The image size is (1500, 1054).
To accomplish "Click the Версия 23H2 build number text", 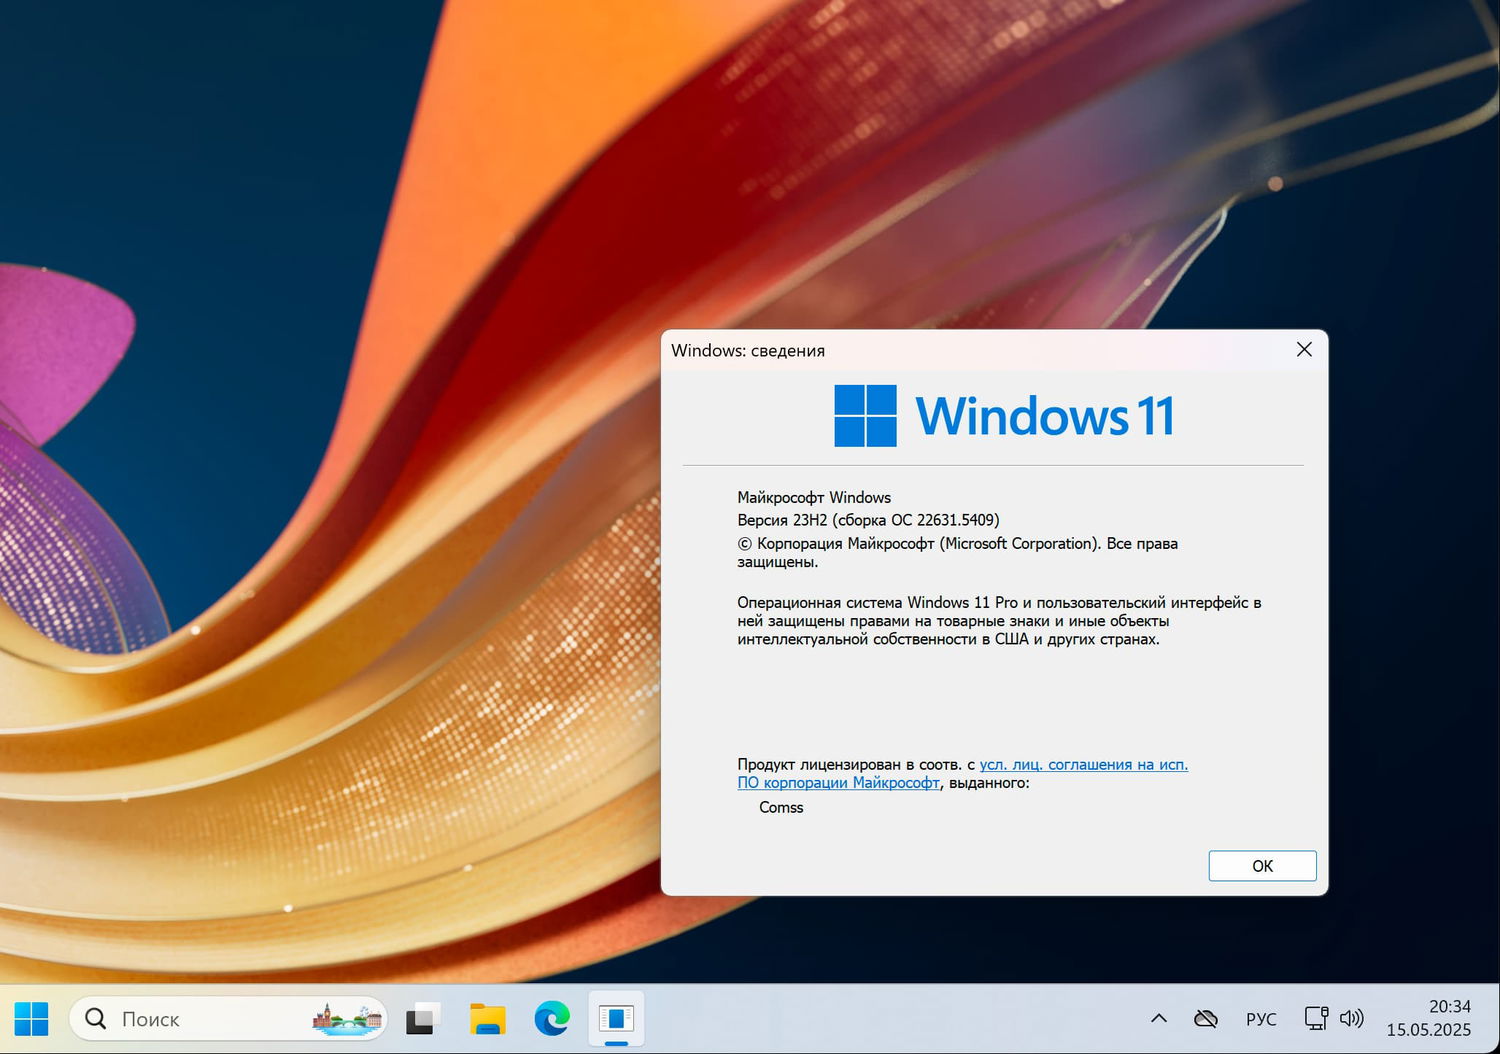I will click(868, 520).
